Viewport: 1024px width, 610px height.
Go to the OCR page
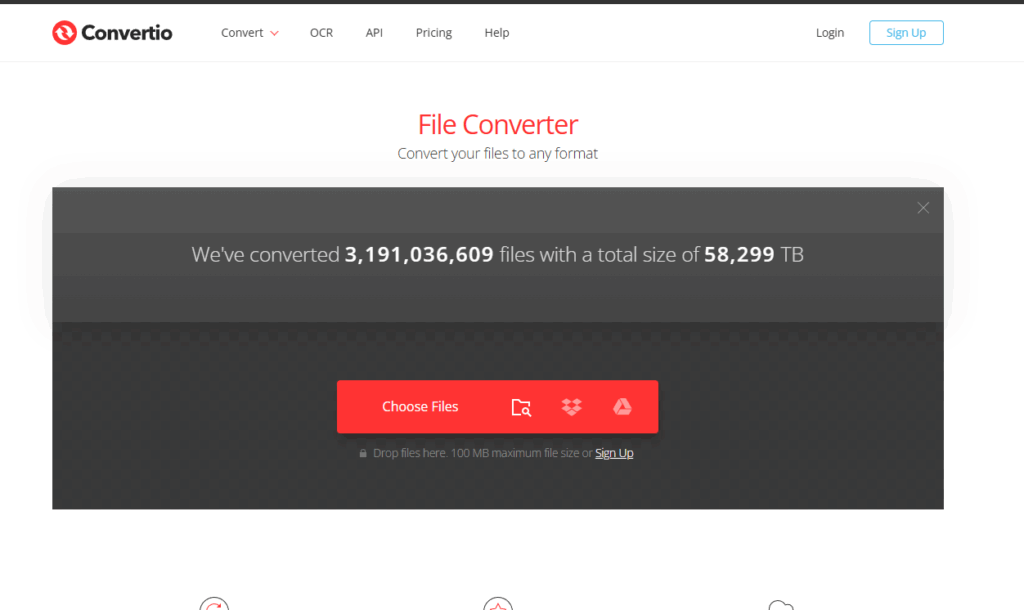pyautogui.click(x=321, y=33)
